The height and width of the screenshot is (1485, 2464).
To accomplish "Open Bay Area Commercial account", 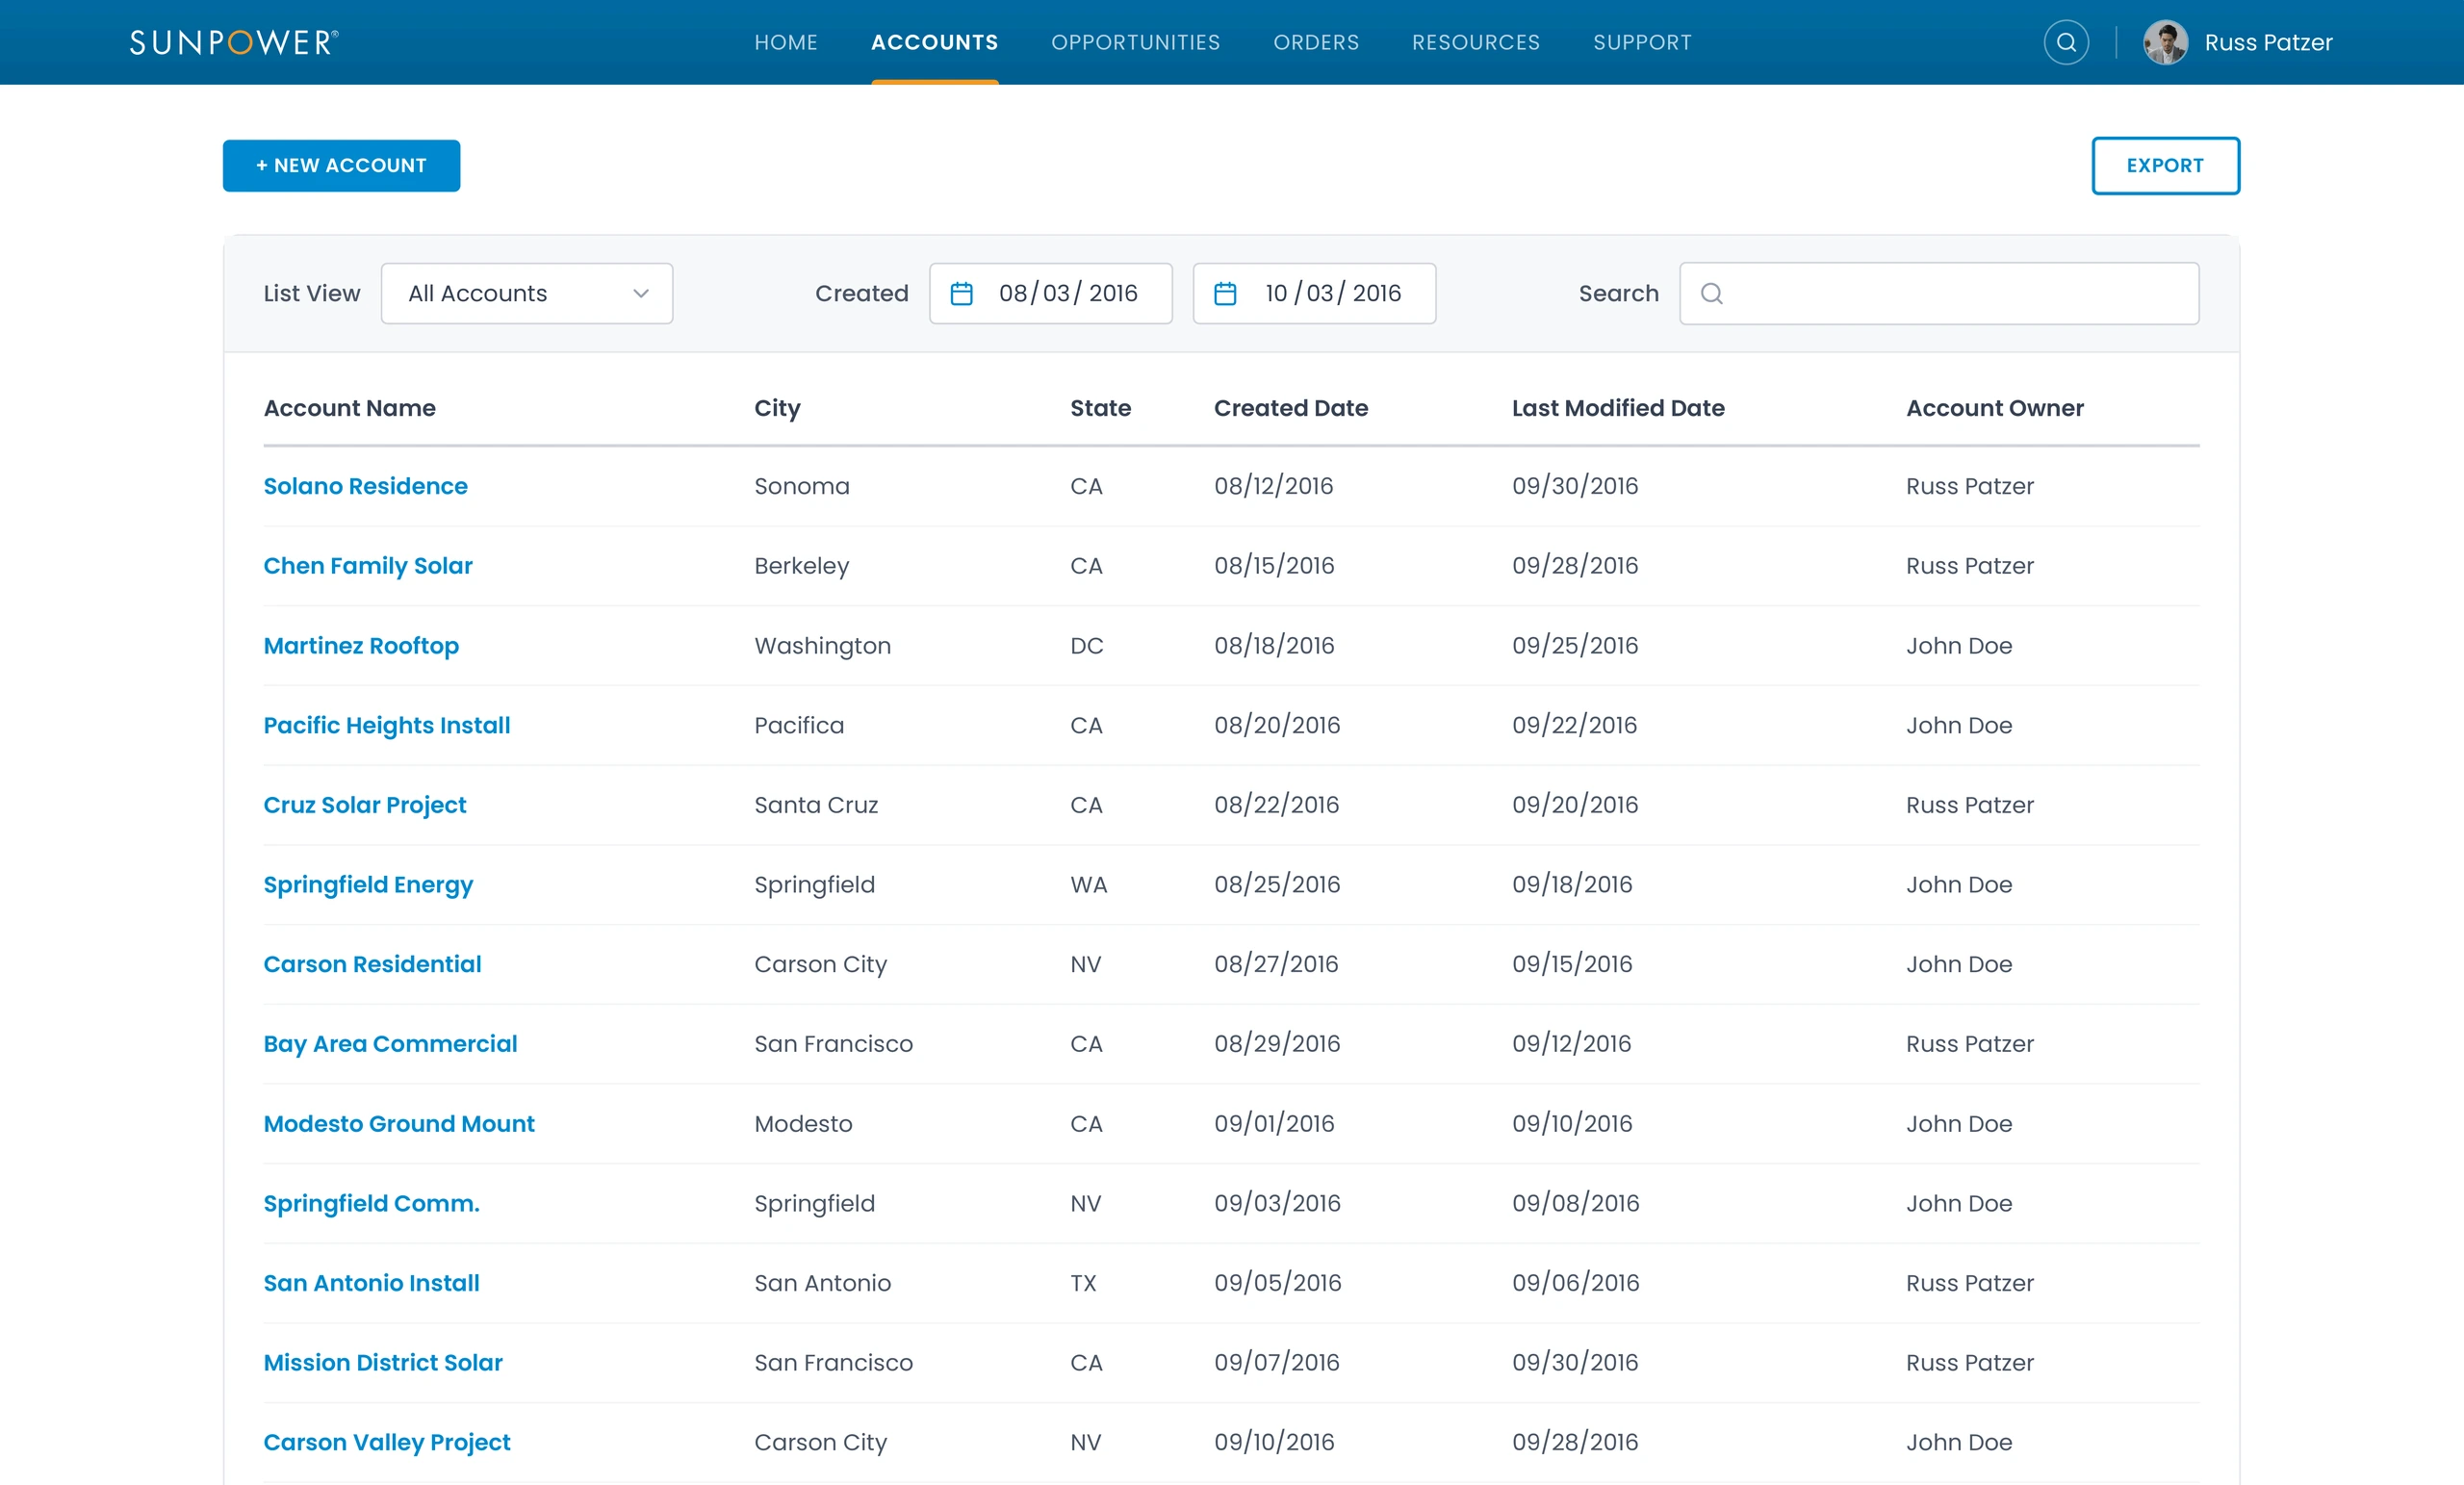I will (x=390, y=1044).
